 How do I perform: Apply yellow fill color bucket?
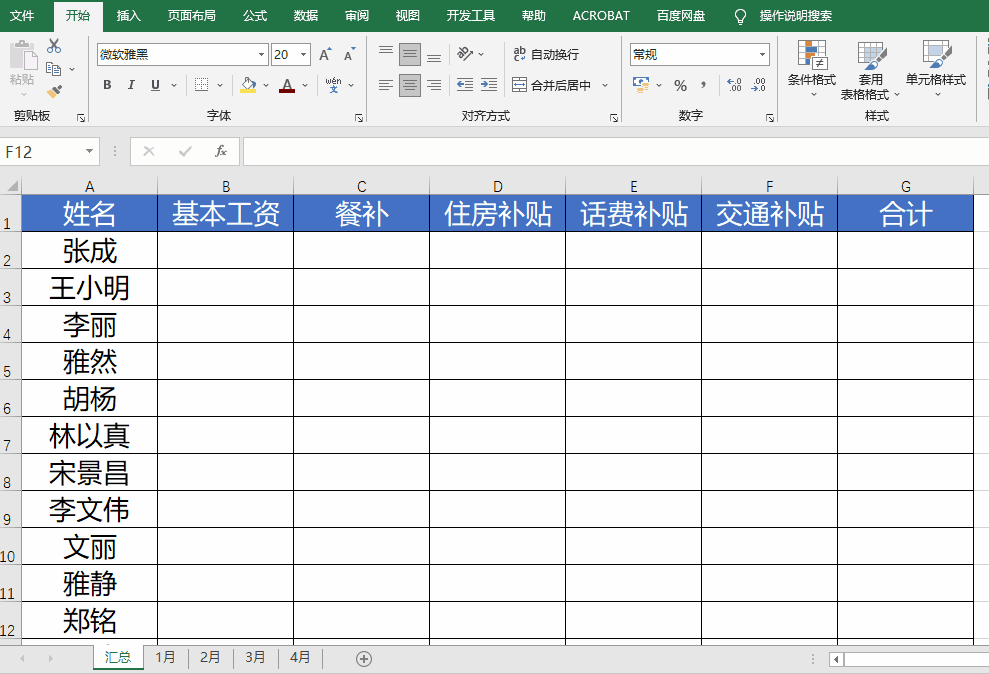248,85
